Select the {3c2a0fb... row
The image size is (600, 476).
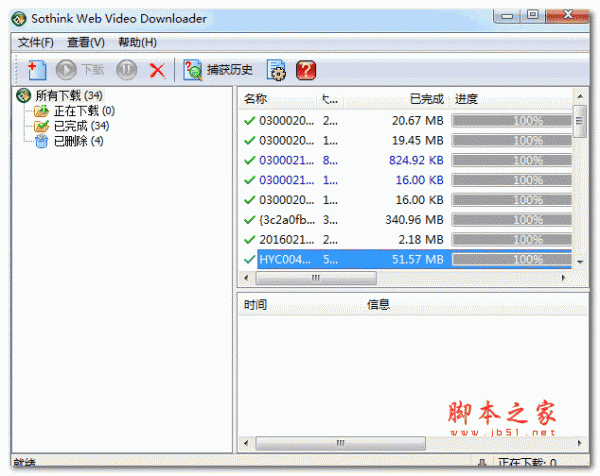coord(406,220)
